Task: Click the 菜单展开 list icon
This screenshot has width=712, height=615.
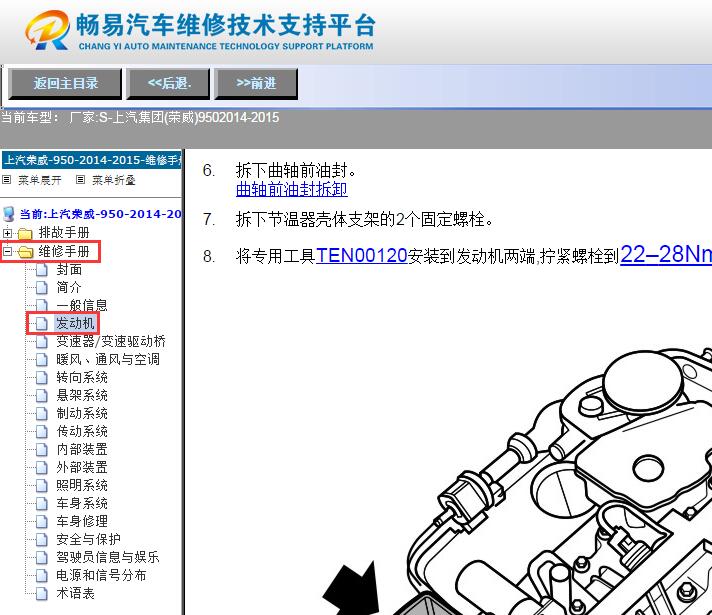Action: click(x=6, y=180)
